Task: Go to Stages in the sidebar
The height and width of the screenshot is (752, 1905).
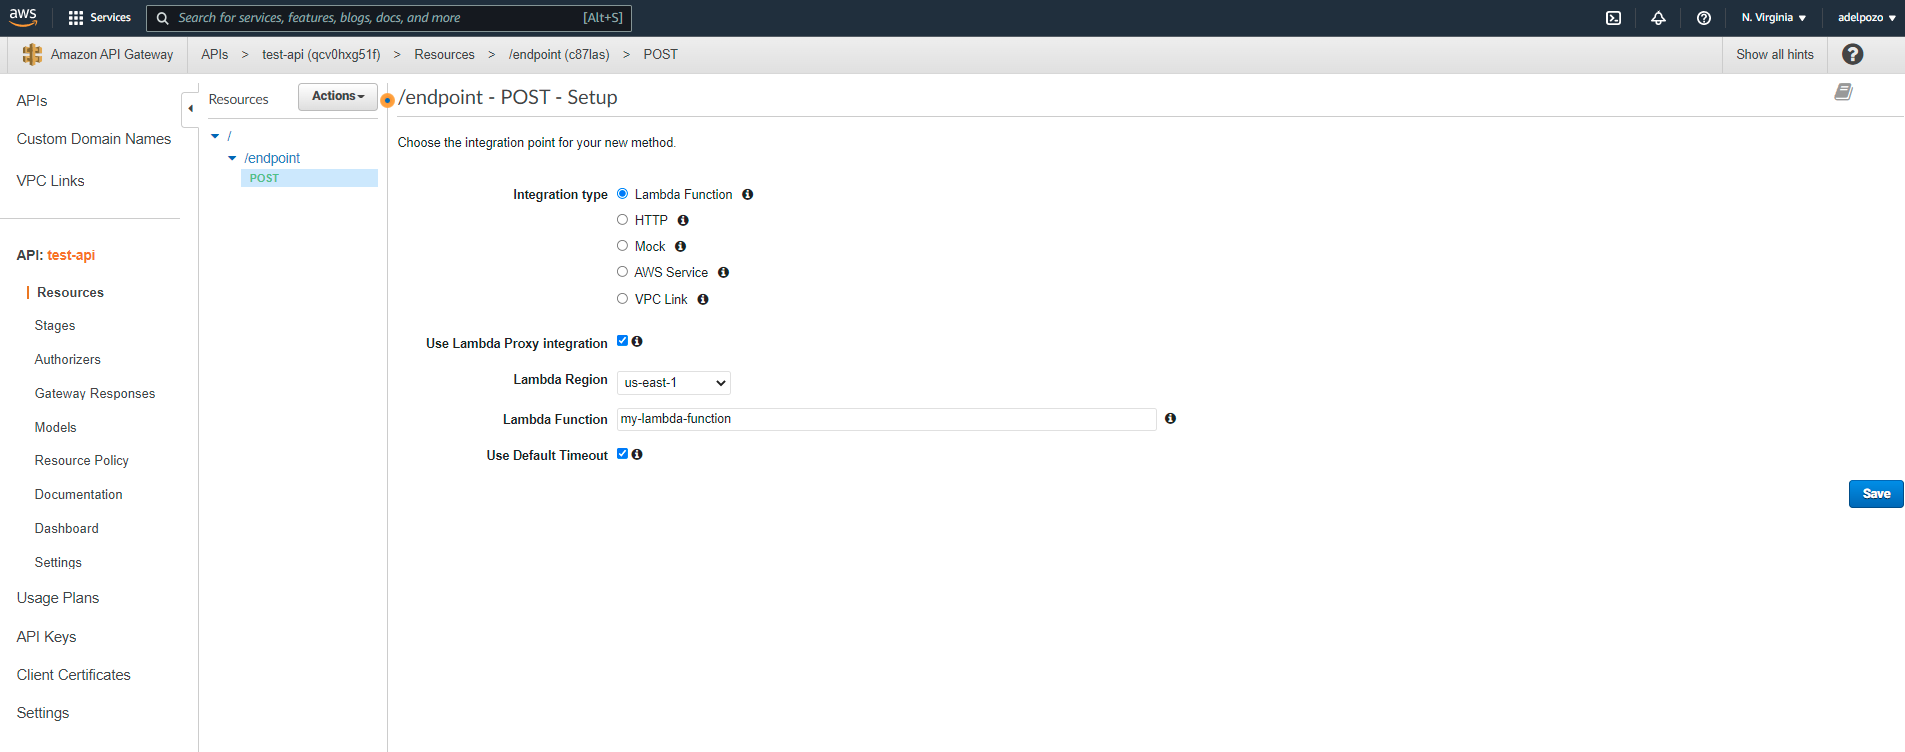Action: pyautogui.click(x=55, y=326)
